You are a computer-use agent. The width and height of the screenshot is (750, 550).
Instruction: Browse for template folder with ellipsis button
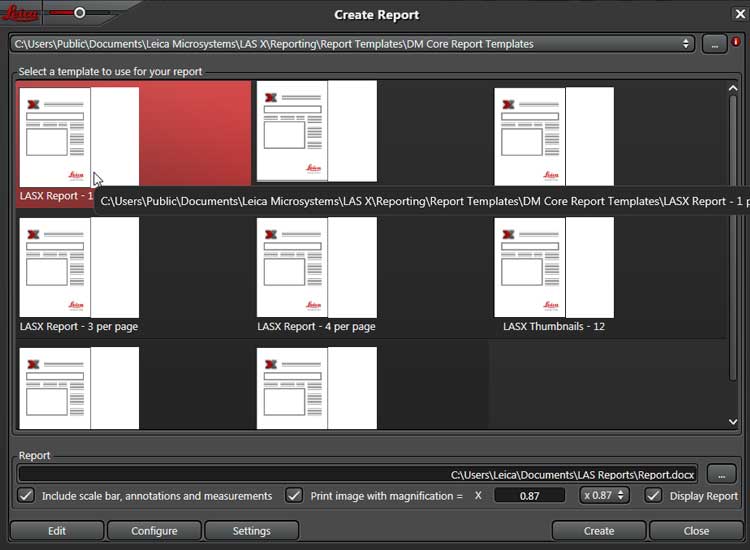point(714,44)
